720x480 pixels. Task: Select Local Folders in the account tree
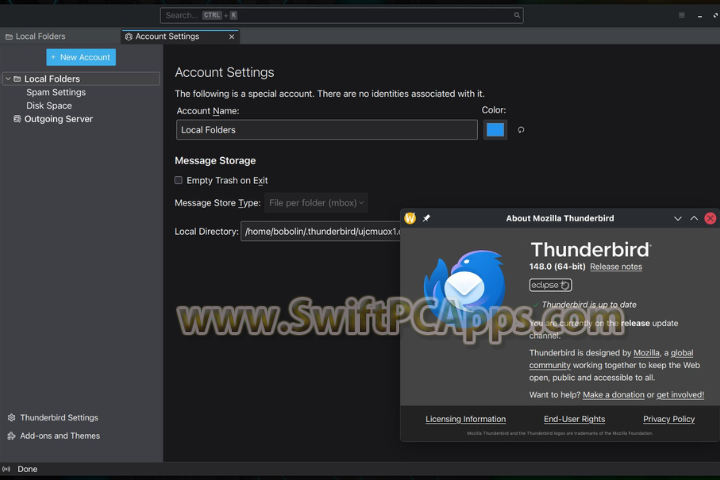81,79
